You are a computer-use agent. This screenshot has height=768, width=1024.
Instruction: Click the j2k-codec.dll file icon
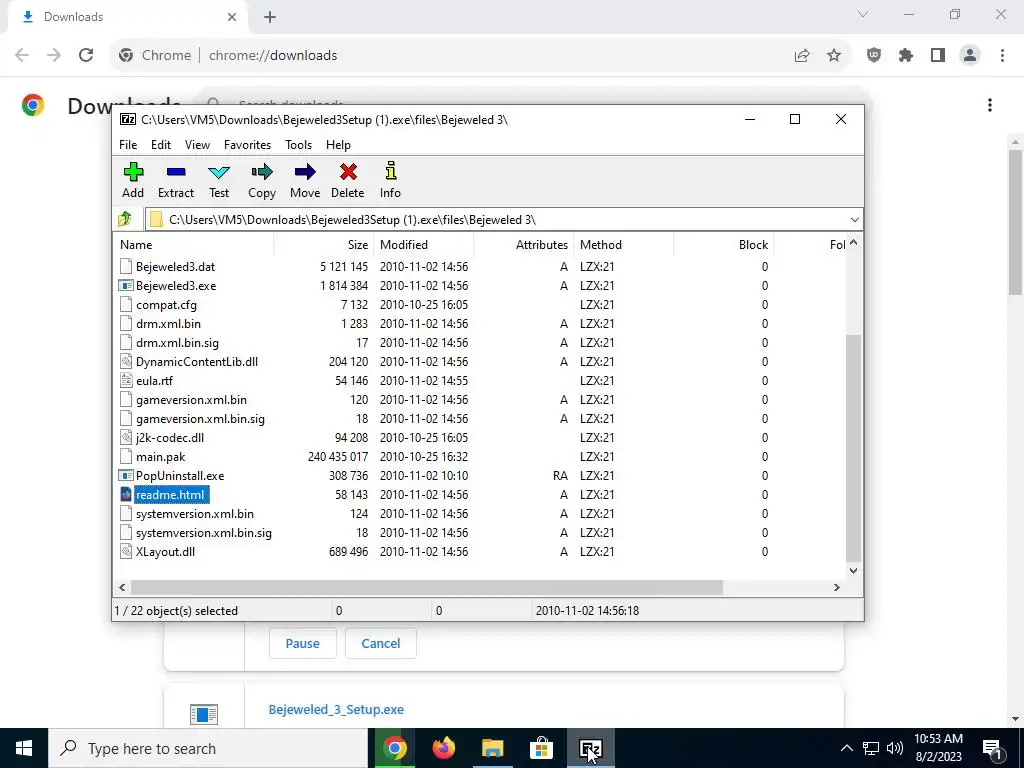point(126,438)
